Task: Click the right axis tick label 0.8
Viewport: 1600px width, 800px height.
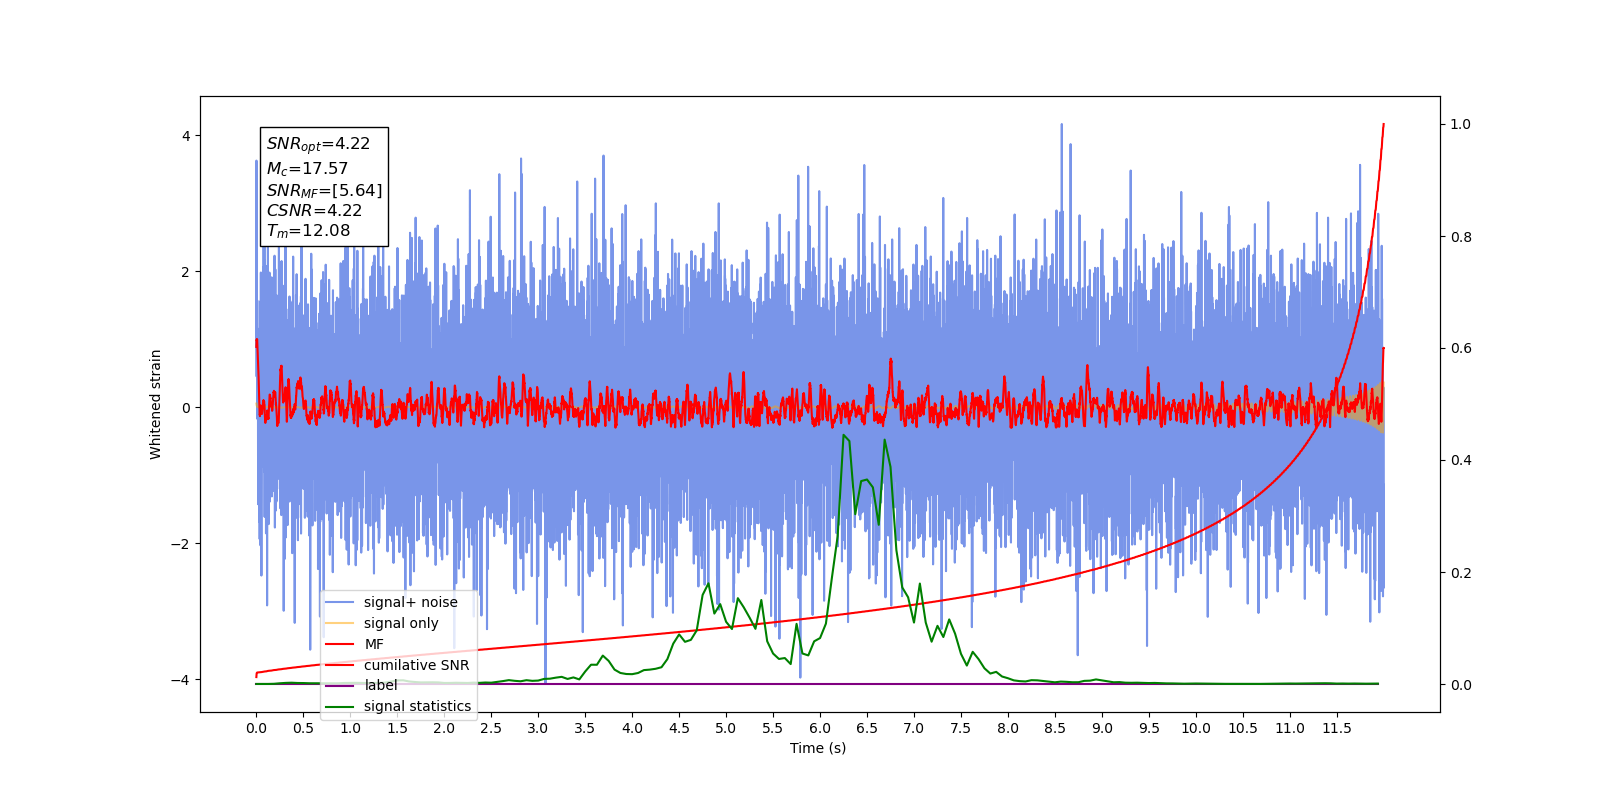Action: 1461,237
